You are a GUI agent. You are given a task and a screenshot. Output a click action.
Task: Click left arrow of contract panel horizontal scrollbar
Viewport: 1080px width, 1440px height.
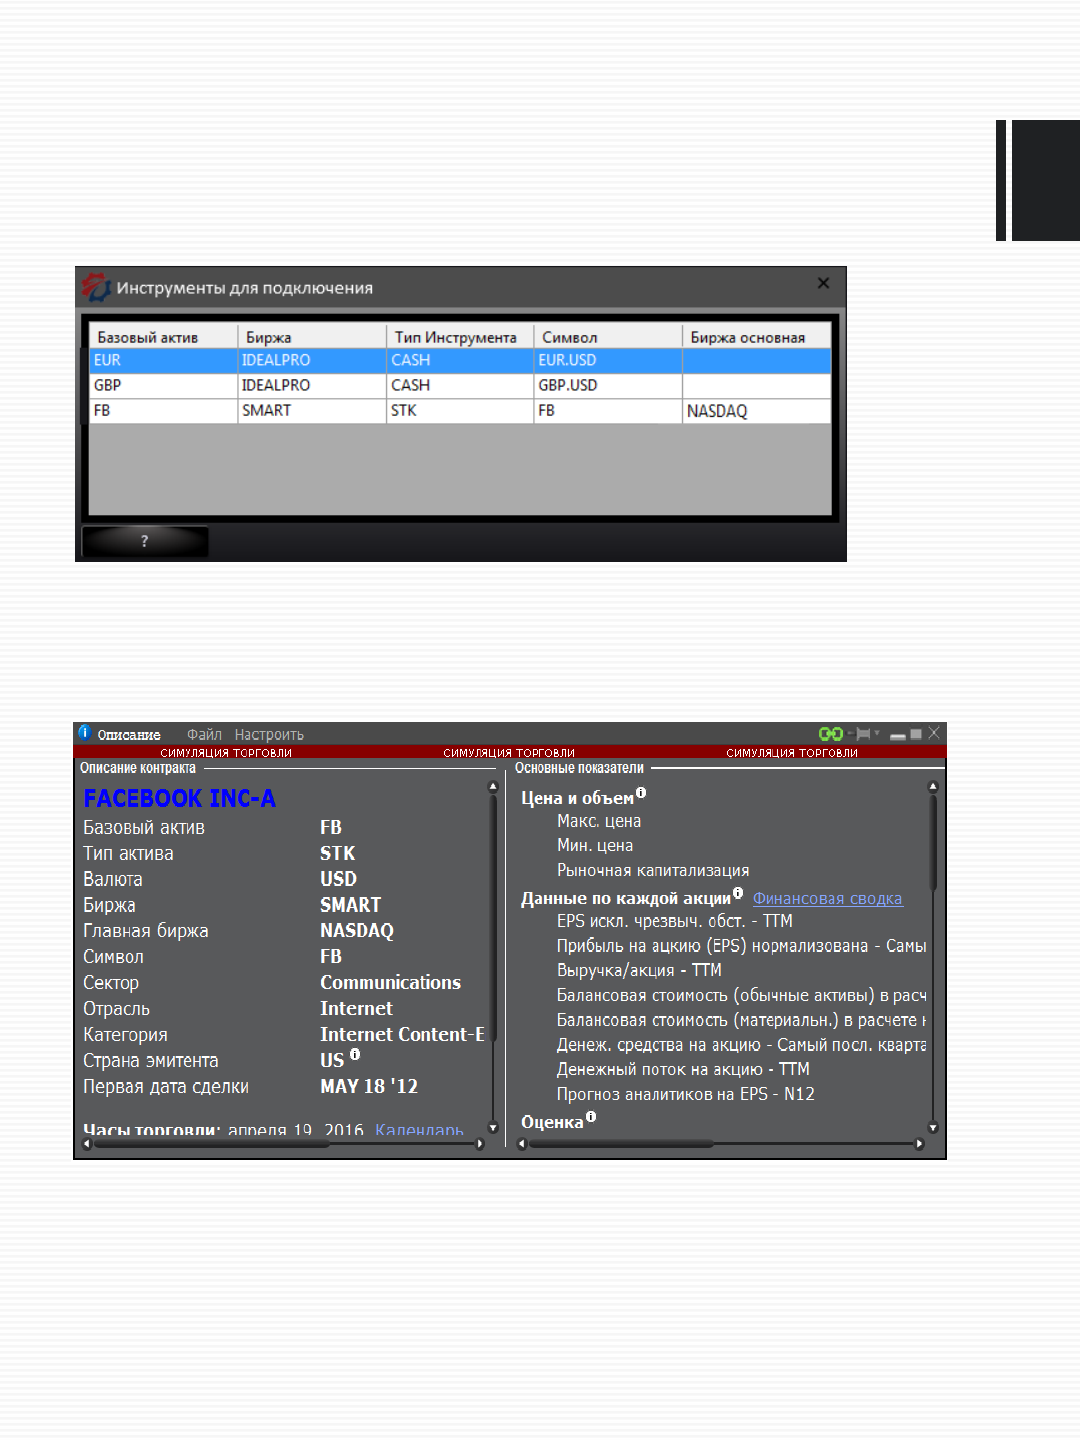pyautogui.click(x=87, y=1144)
